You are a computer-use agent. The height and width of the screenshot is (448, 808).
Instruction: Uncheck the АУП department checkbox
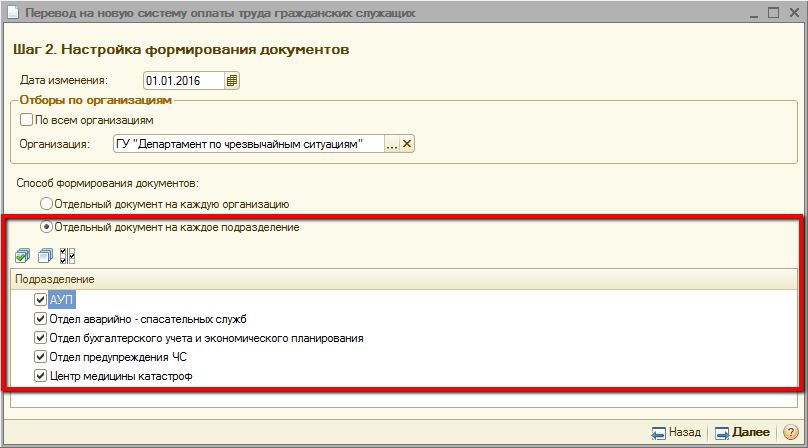click(x=40, y=300)
